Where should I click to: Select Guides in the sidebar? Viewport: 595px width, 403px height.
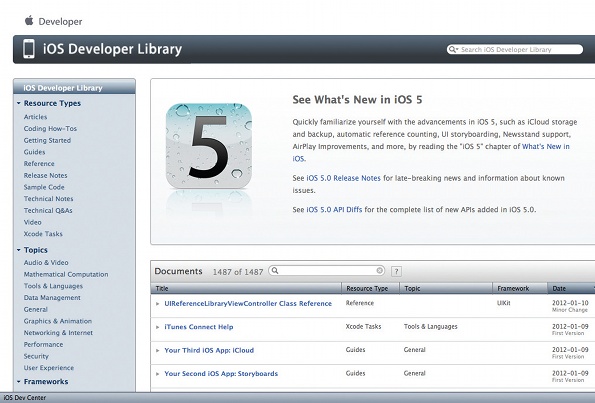(x=34, y=152)
